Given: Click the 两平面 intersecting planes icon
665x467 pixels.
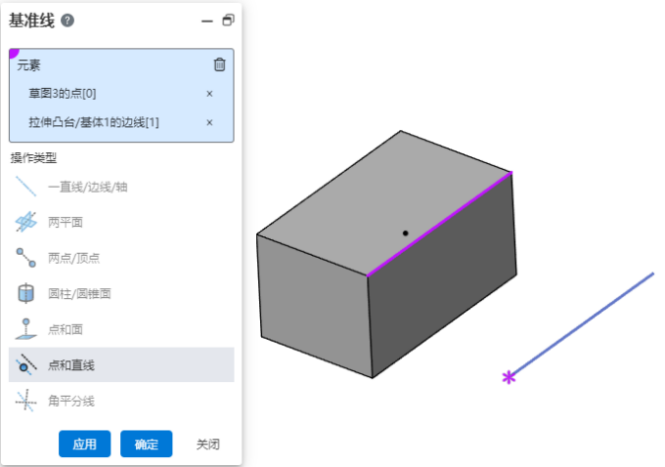Looking at the screenshot, I should pyautogui.click(x=26, y=222).
